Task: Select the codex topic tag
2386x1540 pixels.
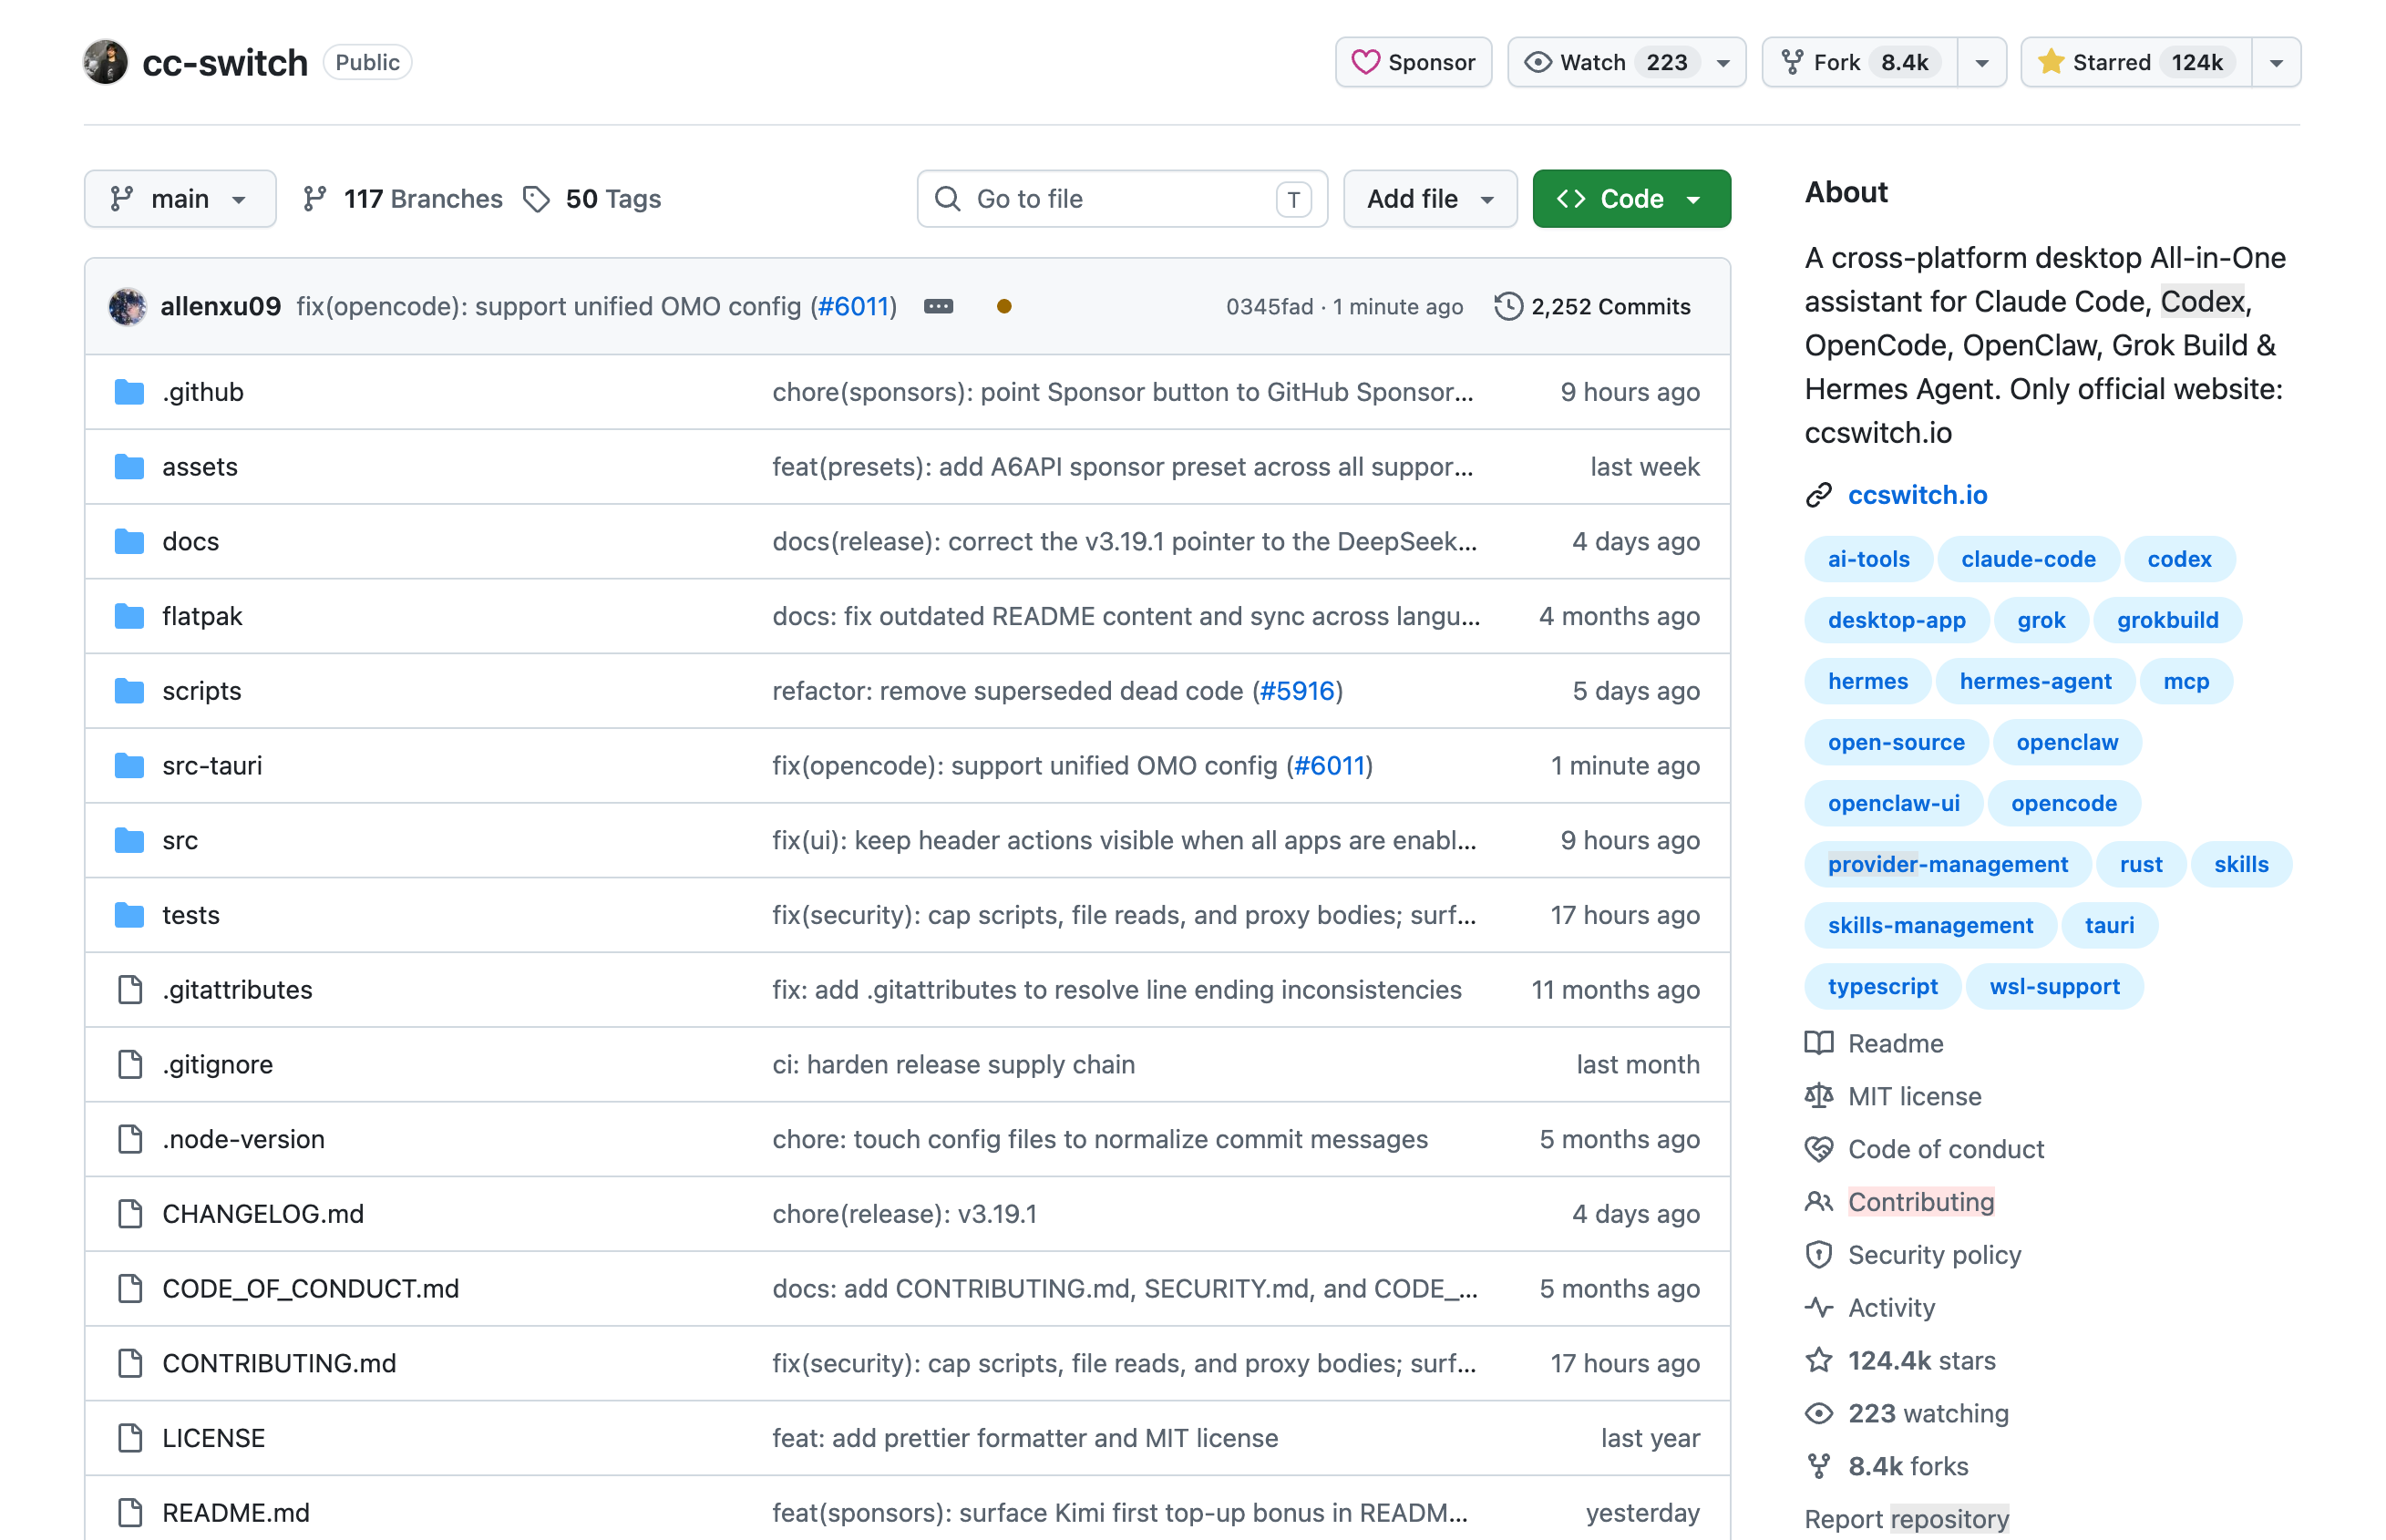Action: [2179, 559]
